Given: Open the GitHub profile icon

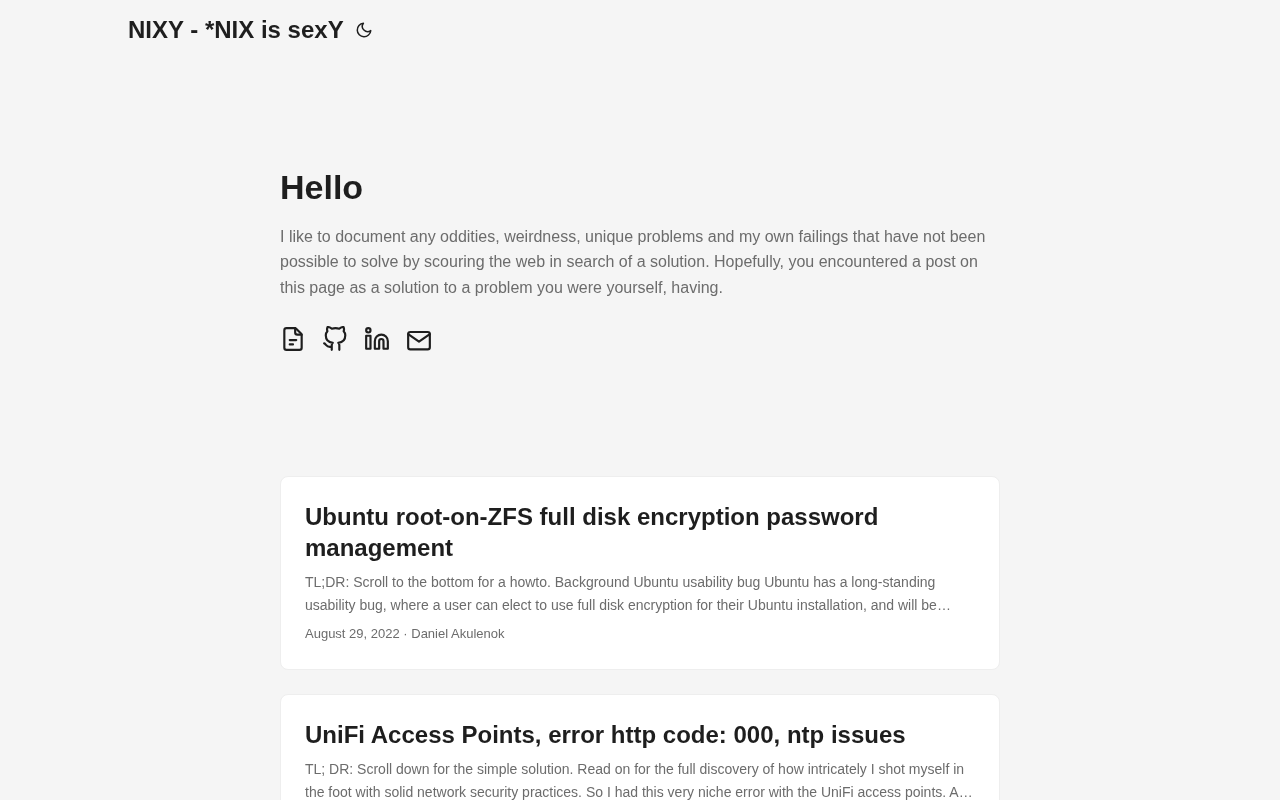Looking at the screenshot, I should coord(335,339).
